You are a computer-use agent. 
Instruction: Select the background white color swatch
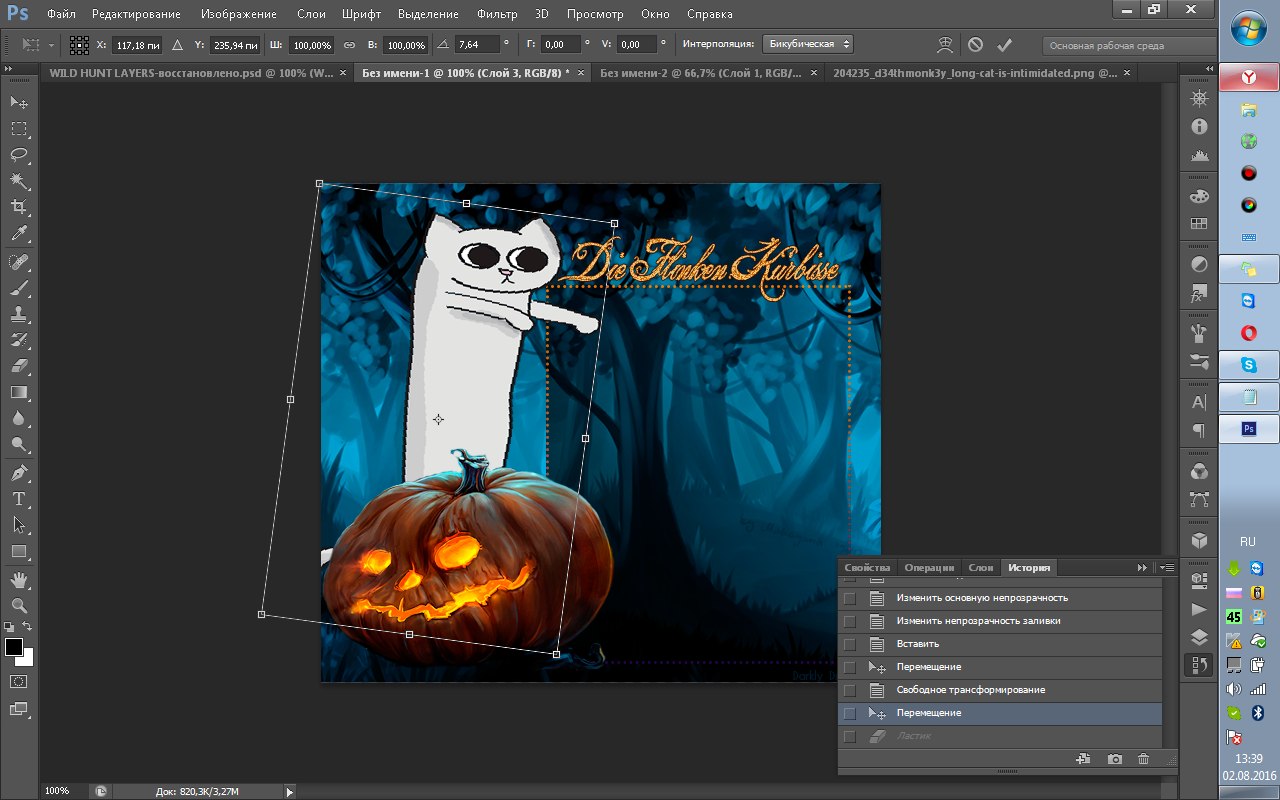coord(26,658)
